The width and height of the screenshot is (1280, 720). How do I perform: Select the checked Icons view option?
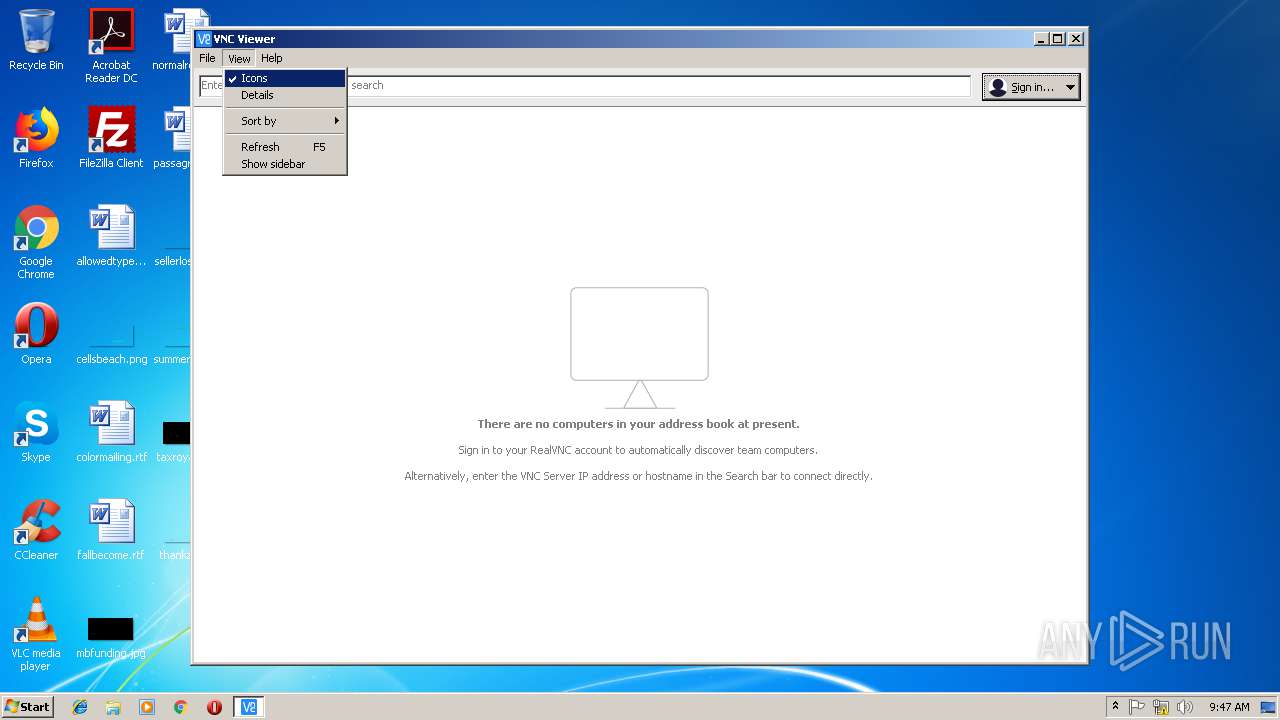click(285, 78)
